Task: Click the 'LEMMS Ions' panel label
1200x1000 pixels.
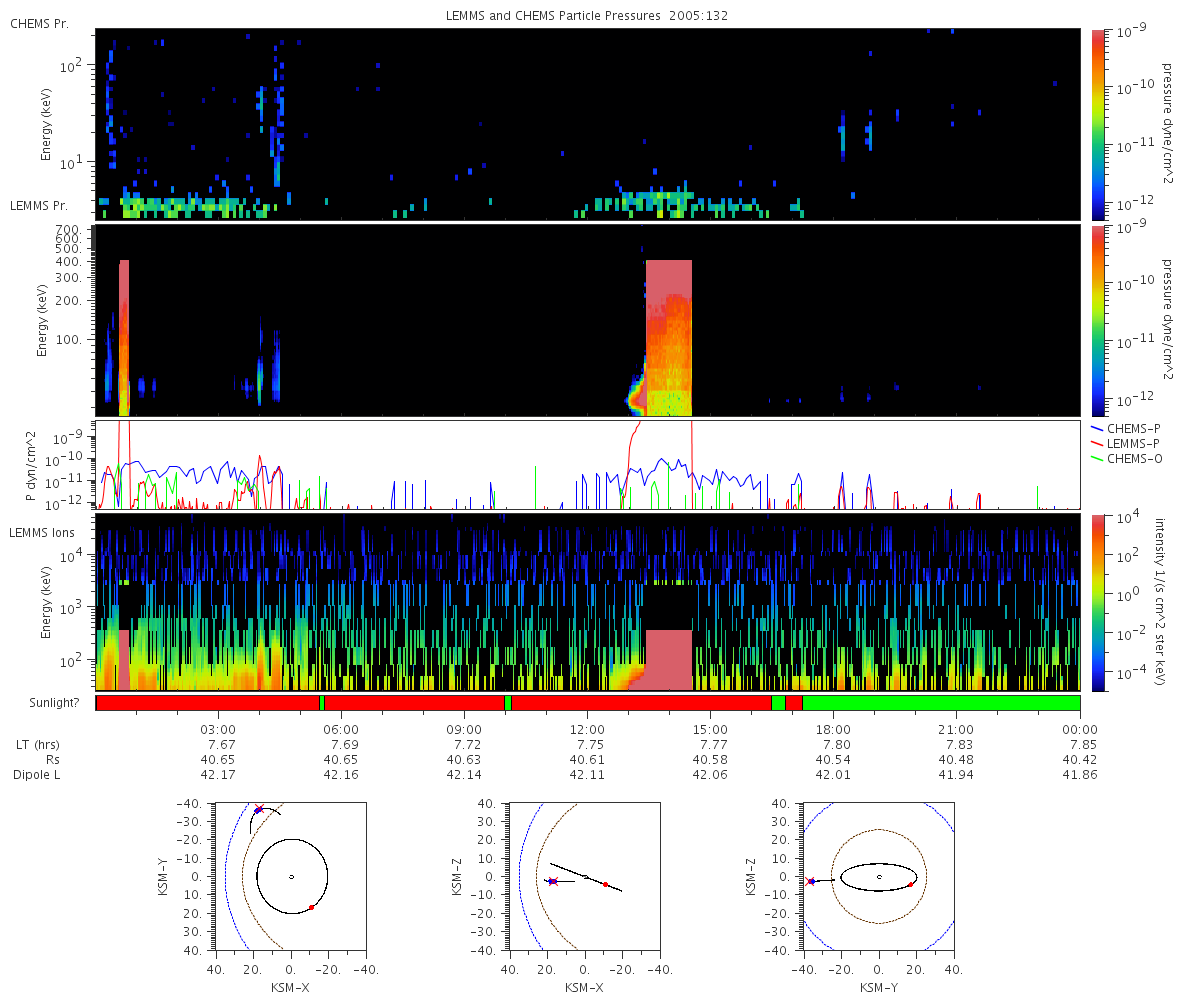Action: point(42,533)
